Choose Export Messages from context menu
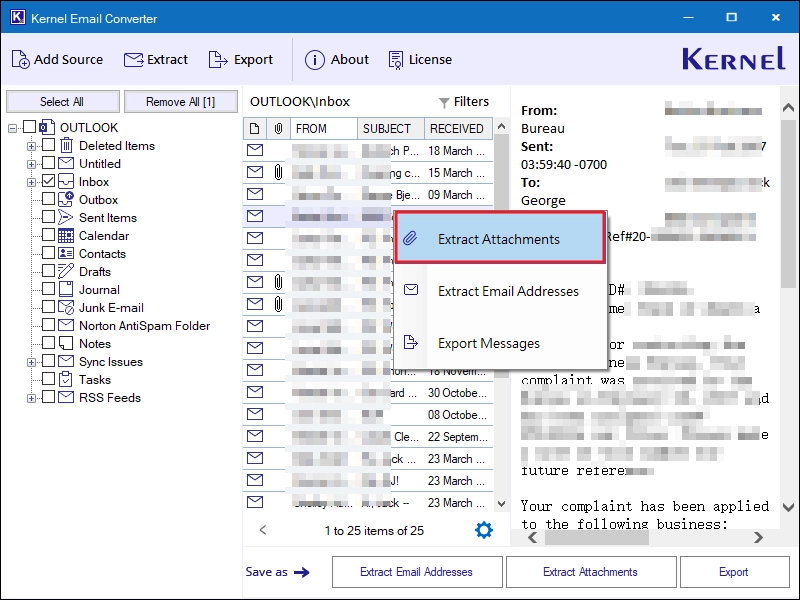Viewport: 800px width, 600px height. point(500,343)
